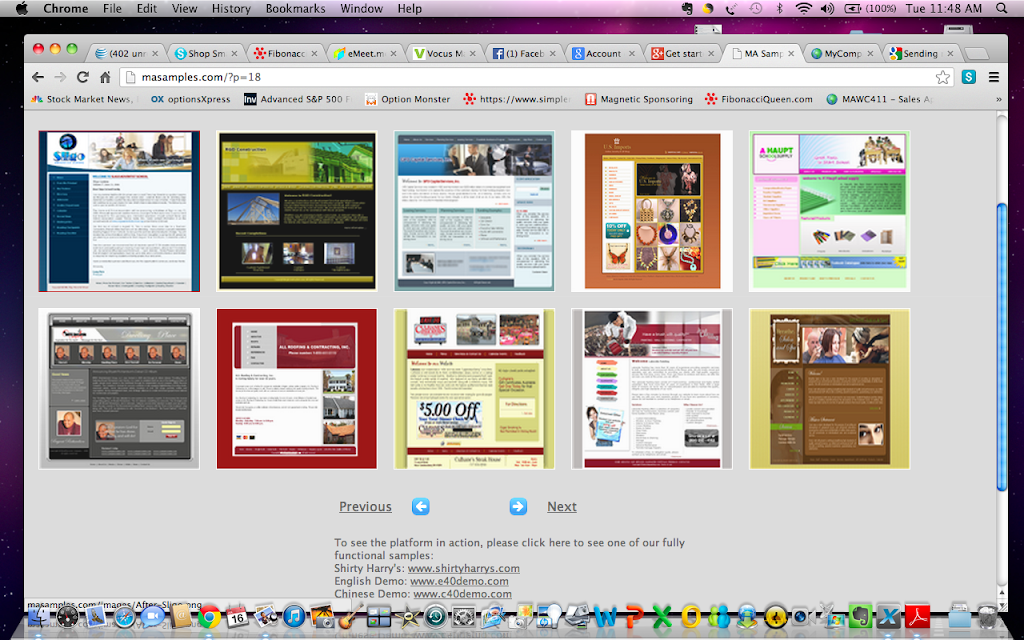Switch to the Sending tab
The height and width of the screenshot is (640, 1024).
(x=920, y=54)
